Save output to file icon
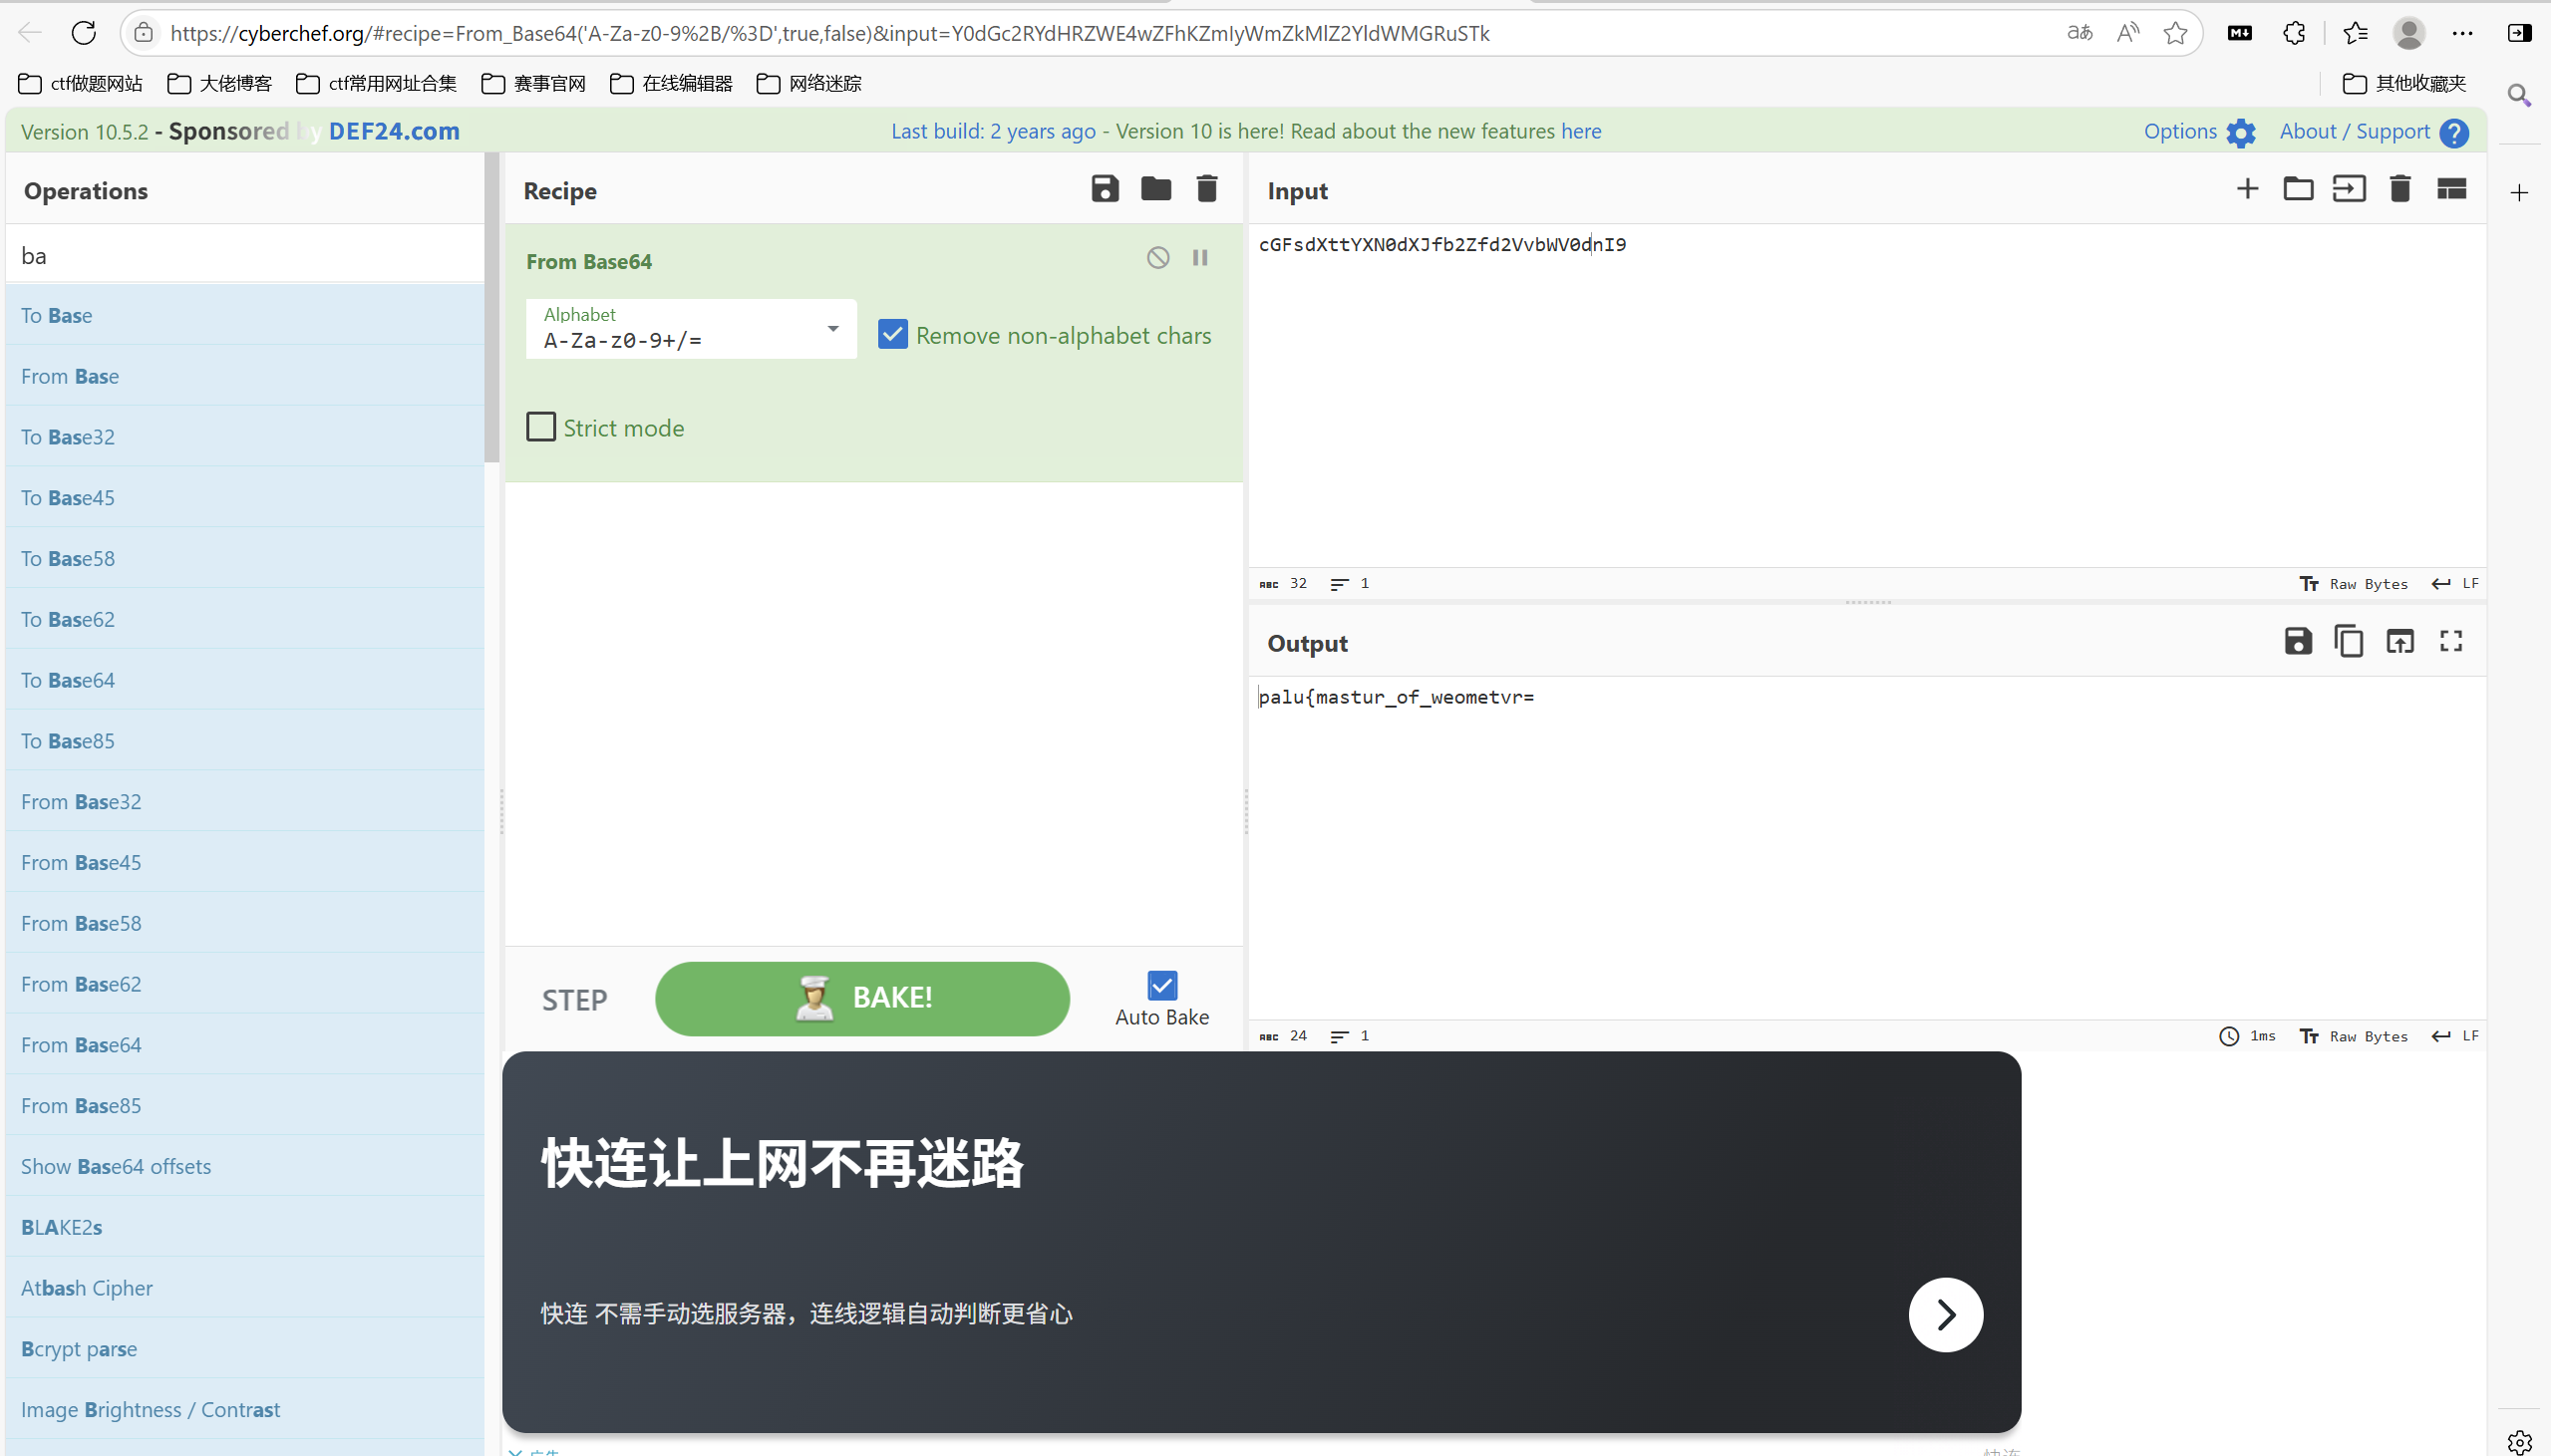This screenshot has width=2551, height=1456. (x=2298, y=641)
